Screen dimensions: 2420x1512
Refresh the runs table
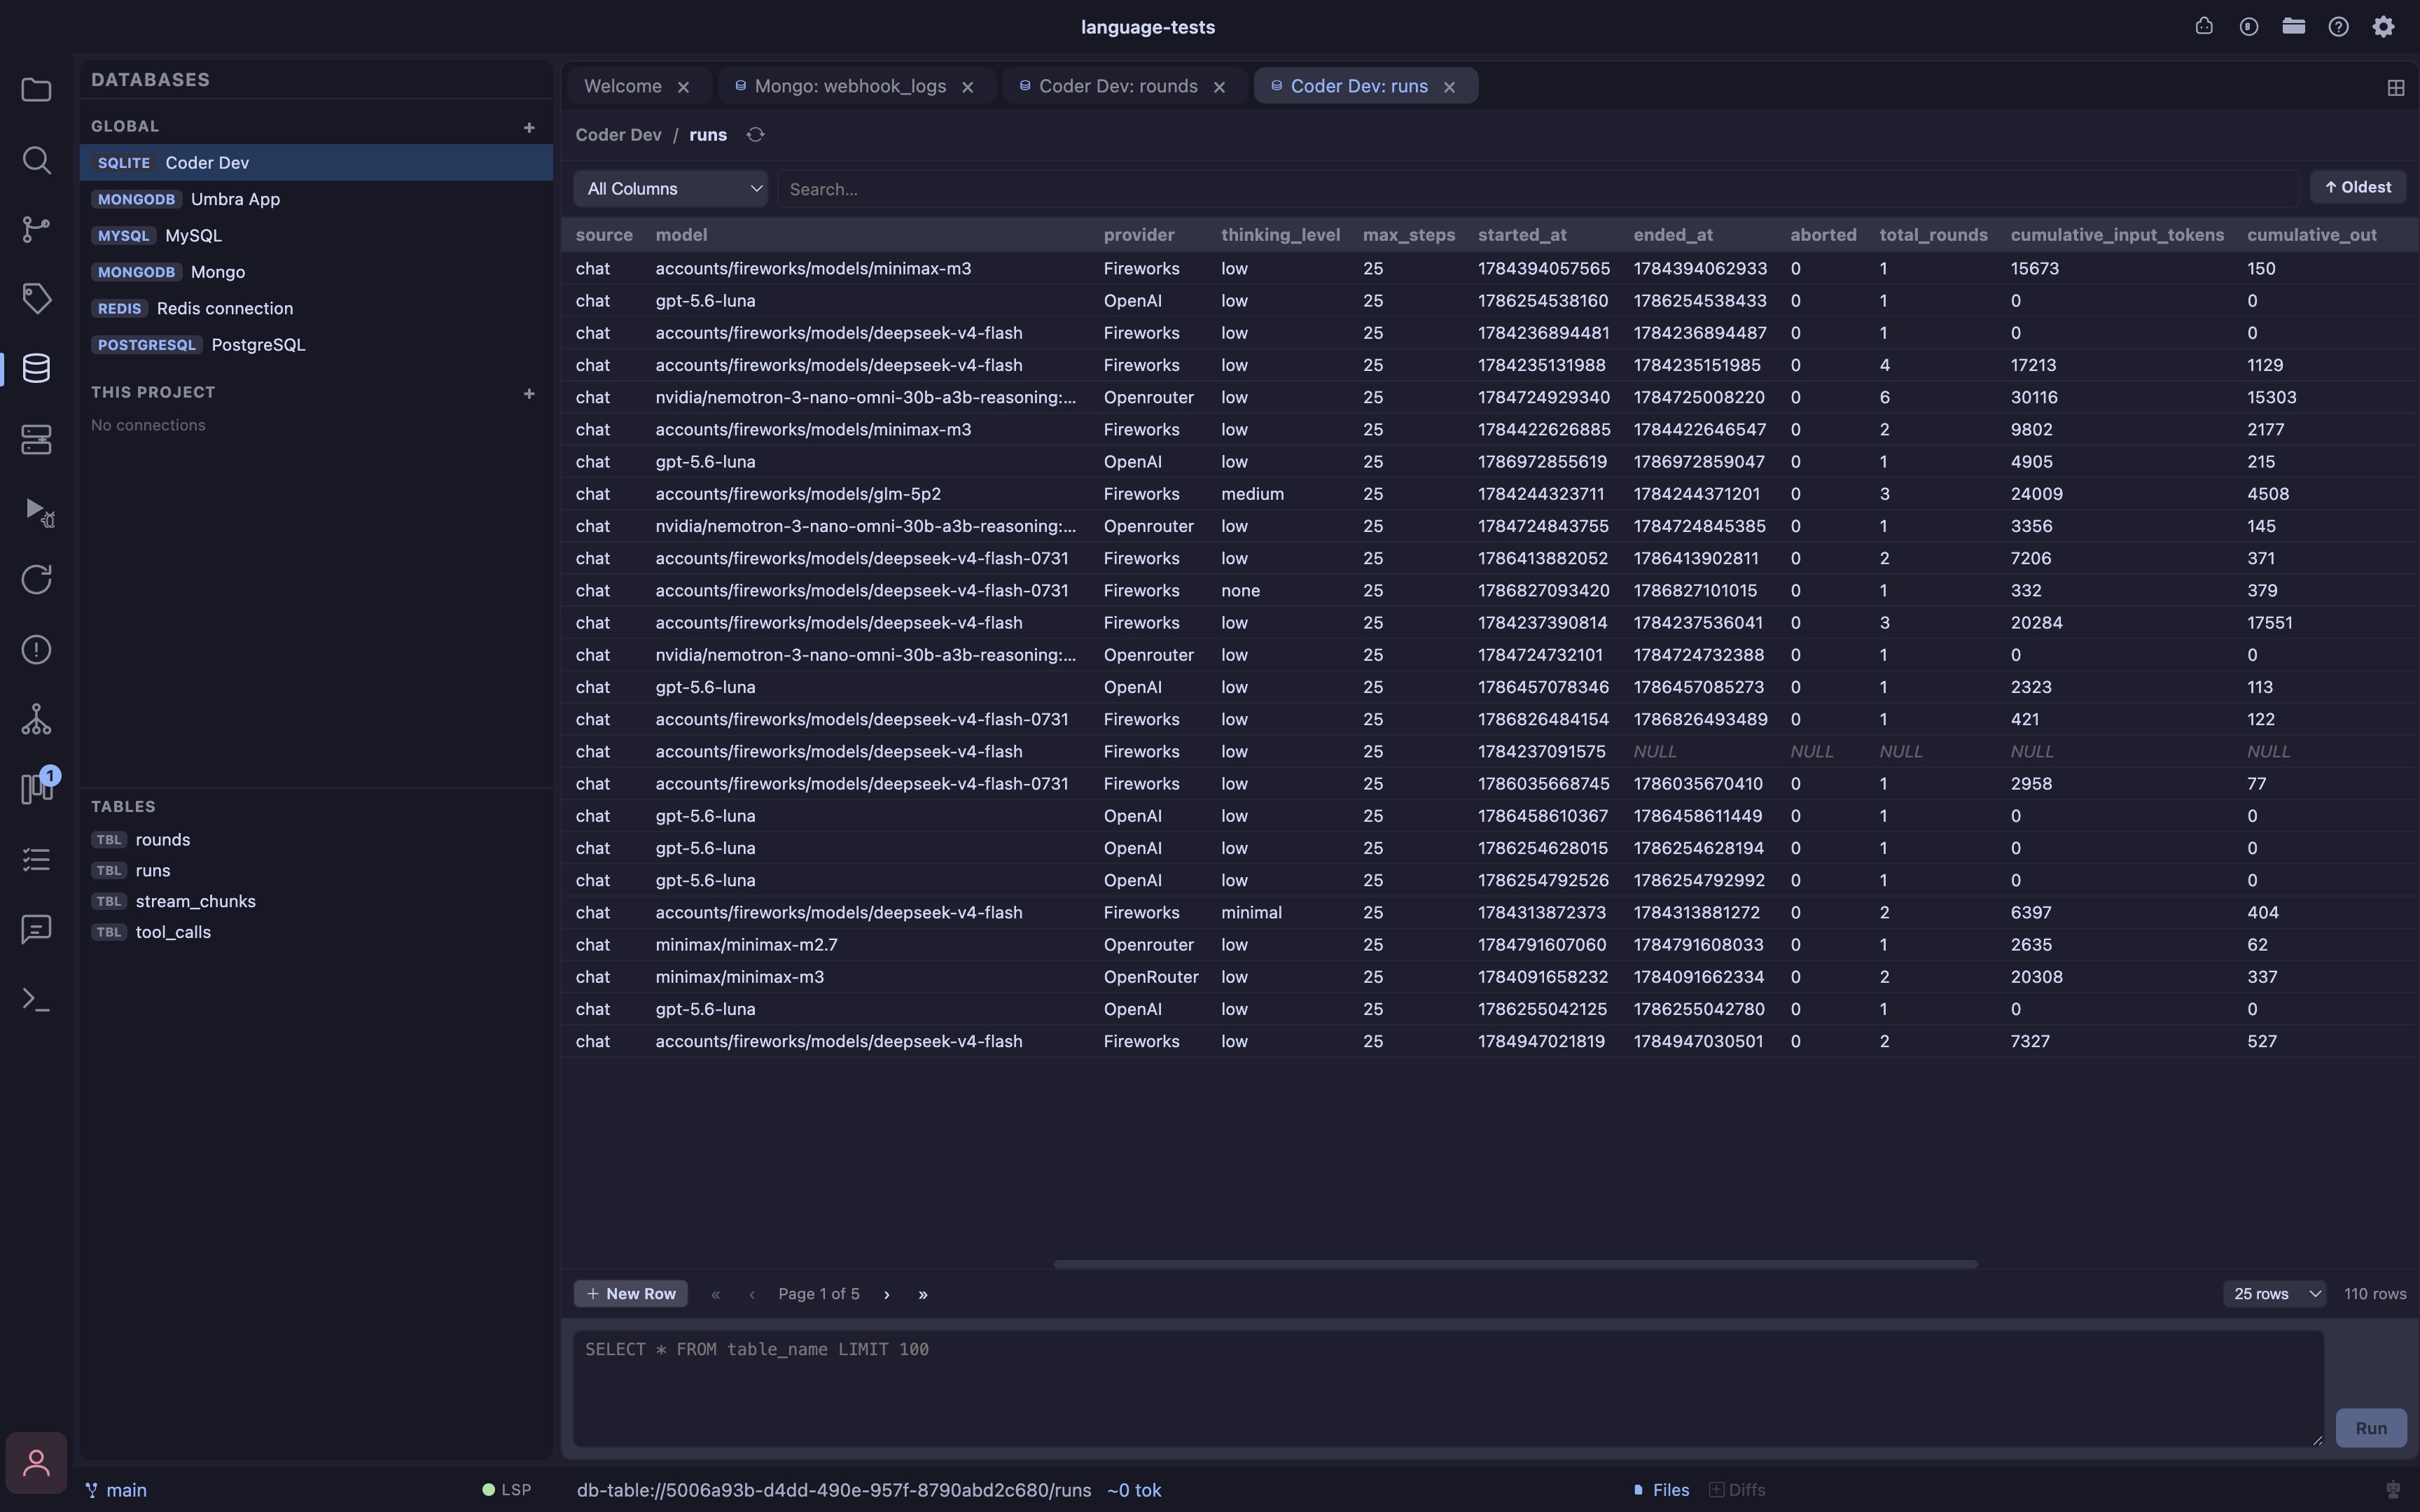(x=755, y=135)
